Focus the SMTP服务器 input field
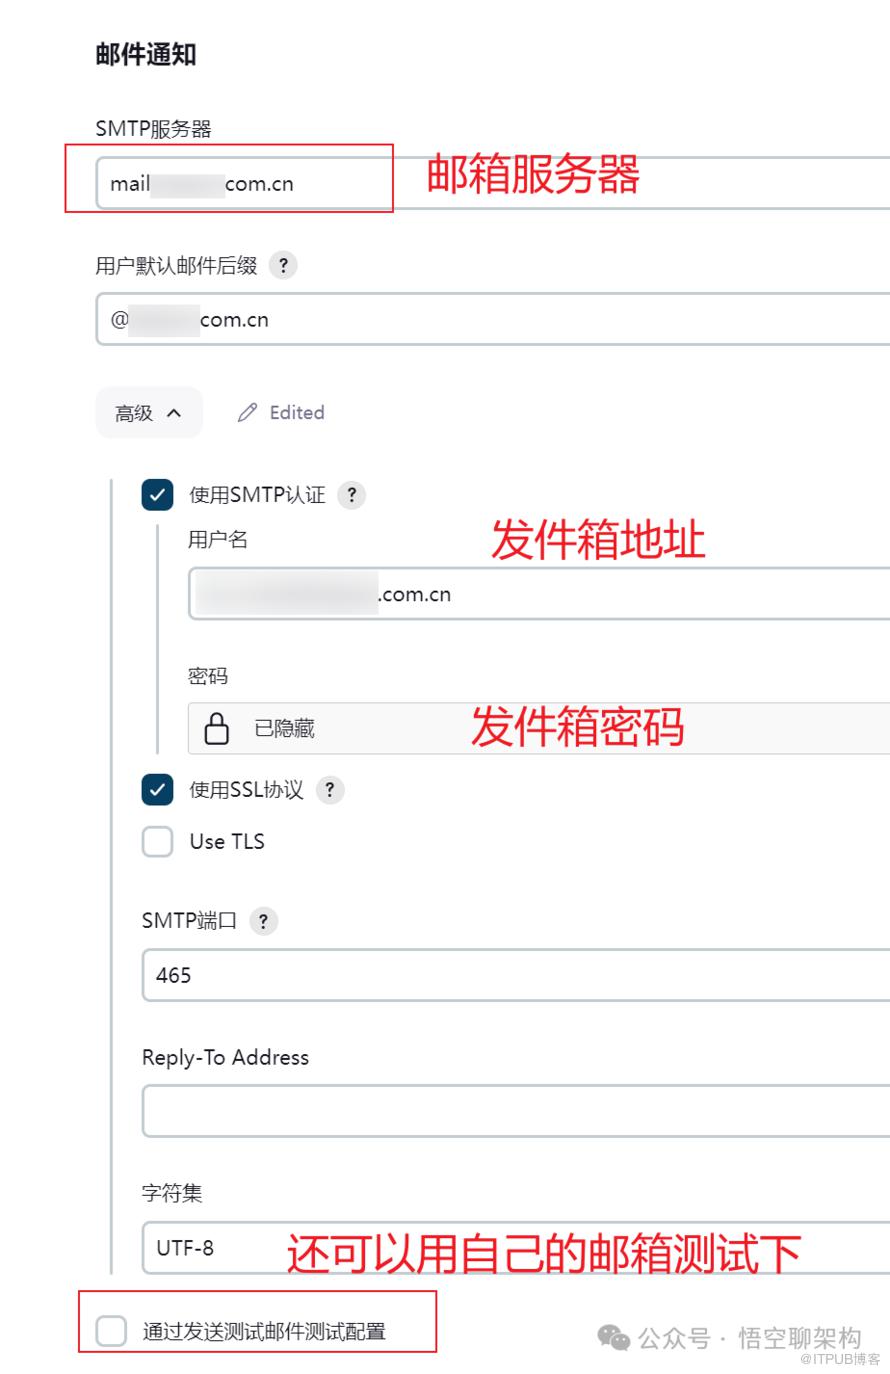The height and width of the screenshot is (1374, 890). click(493, 183)
